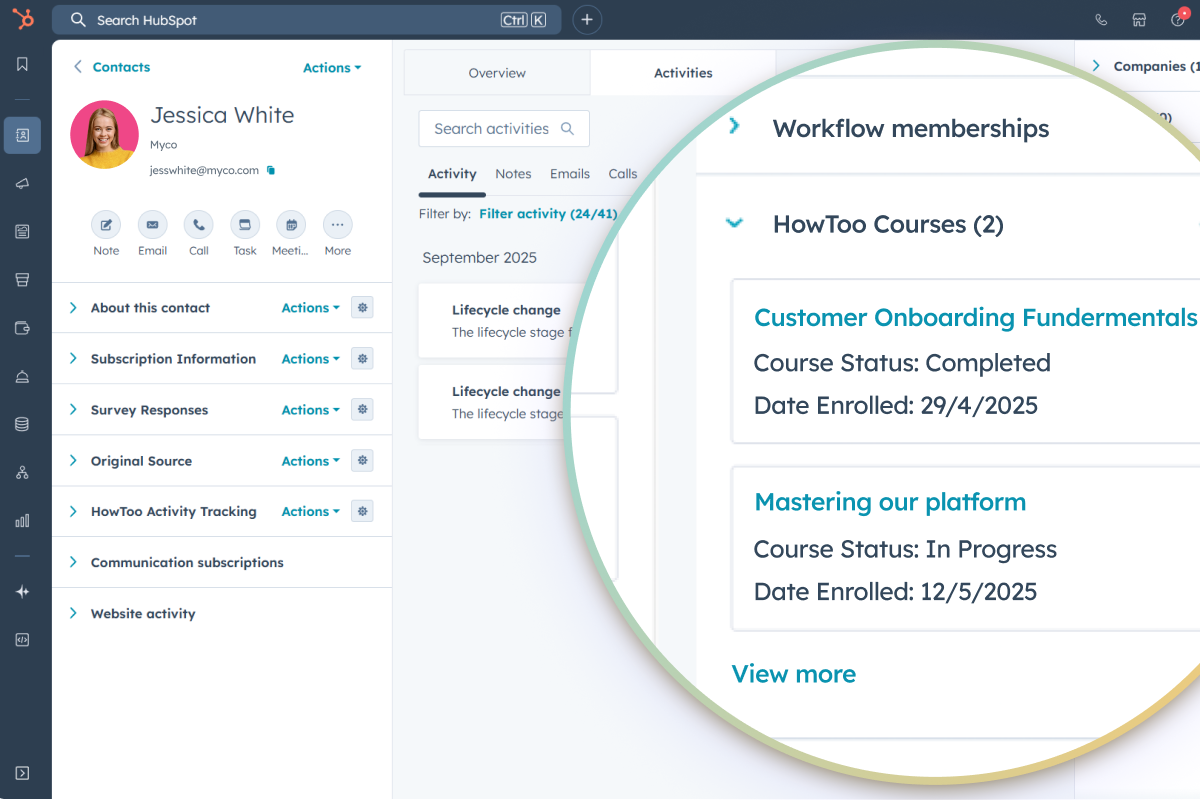Expand Survey Responses section
This screenshot has width=1200, height=800.
[x=73, y=410]
